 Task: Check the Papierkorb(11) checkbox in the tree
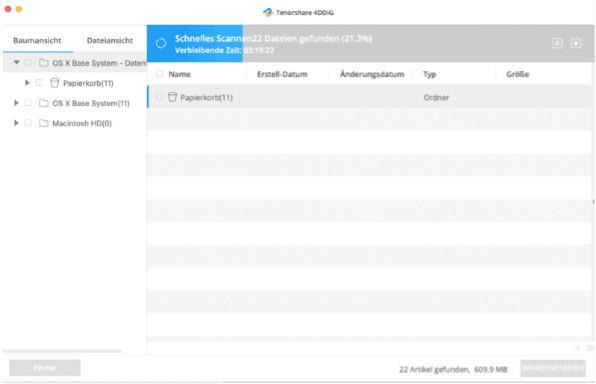(x=39, y=83)
